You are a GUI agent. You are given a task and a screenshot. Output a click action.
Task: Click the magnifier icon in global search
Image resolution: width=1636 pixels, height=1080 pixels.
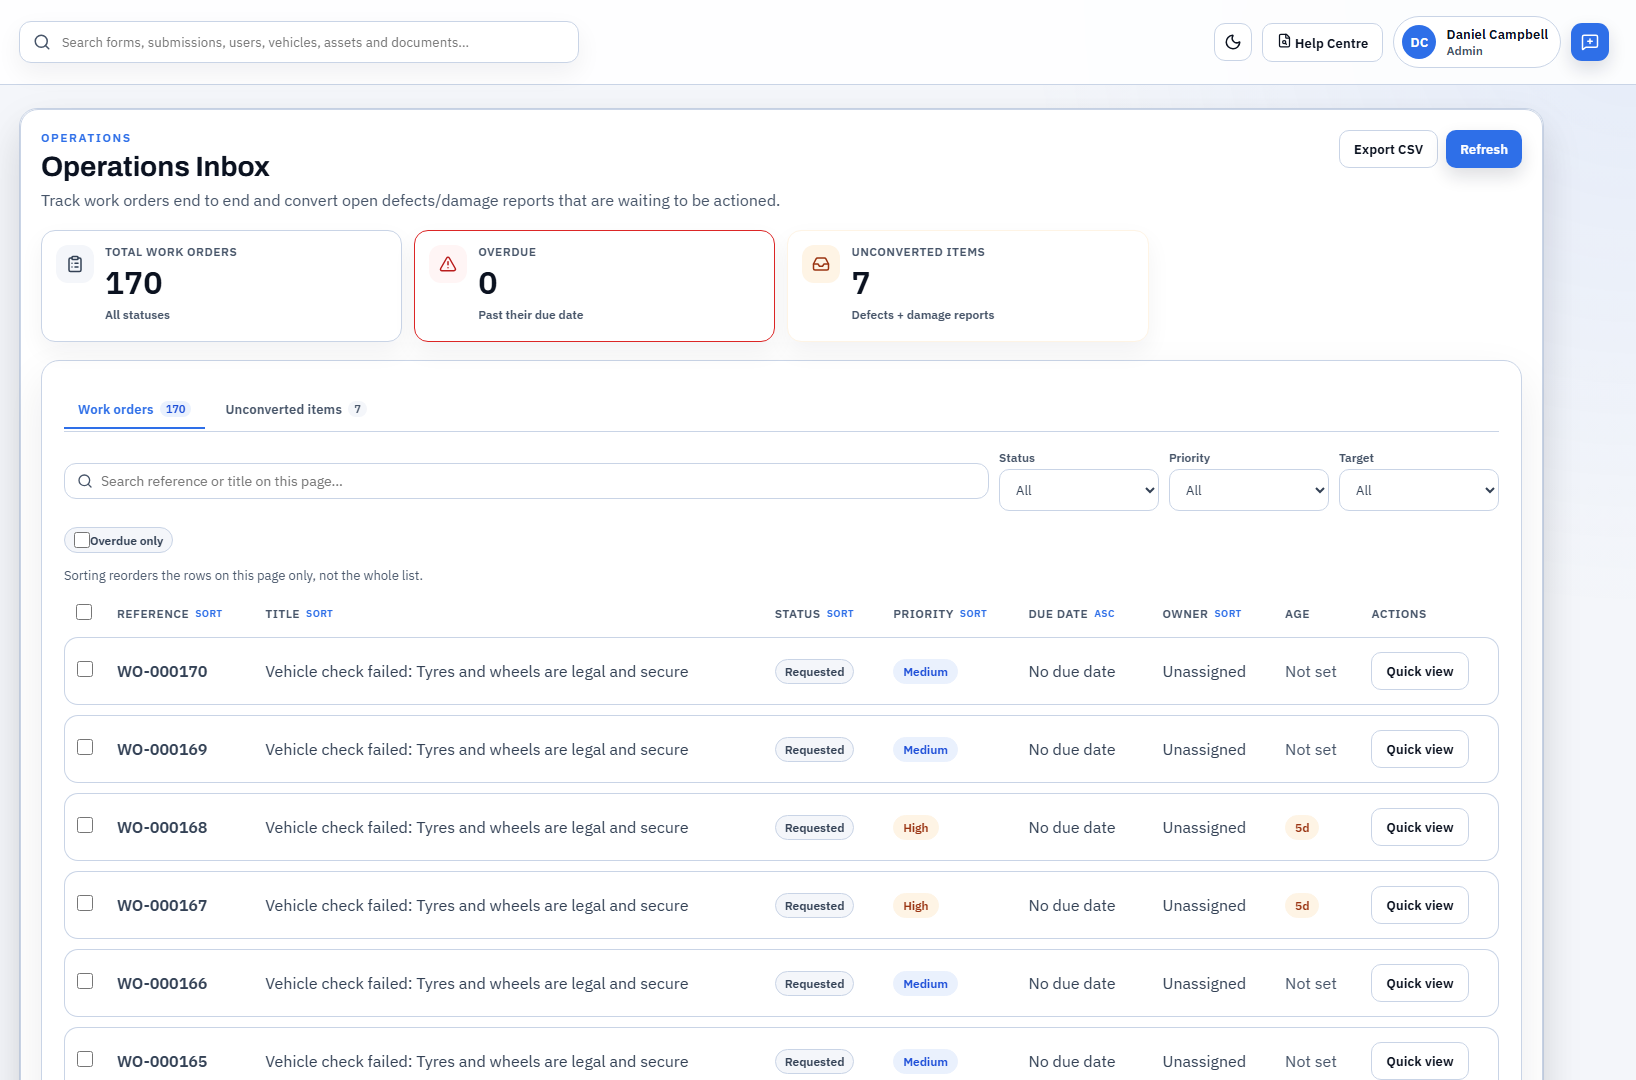click(42, 42)
